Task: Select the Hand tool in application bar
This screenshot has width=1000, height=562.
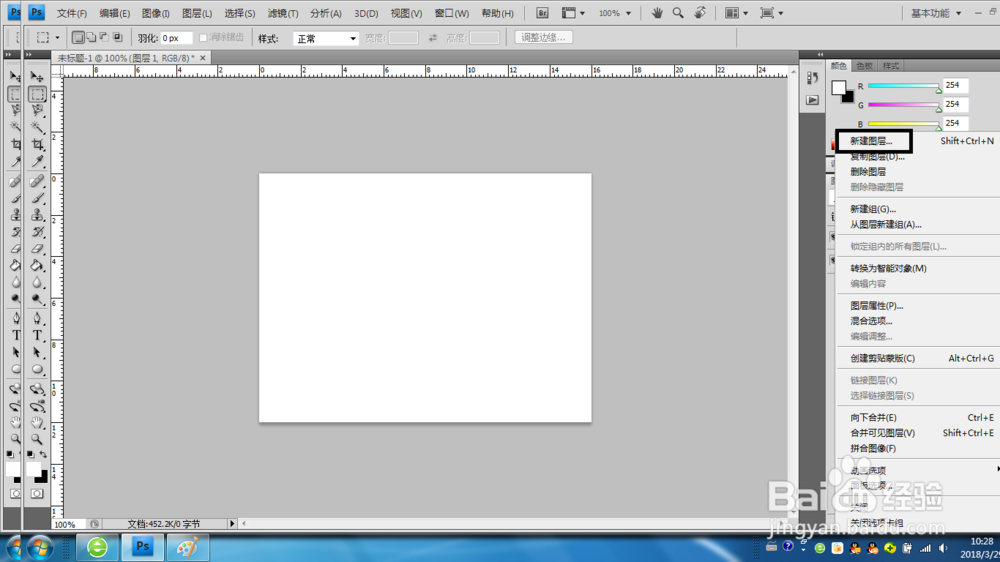Action: point(657,13)
